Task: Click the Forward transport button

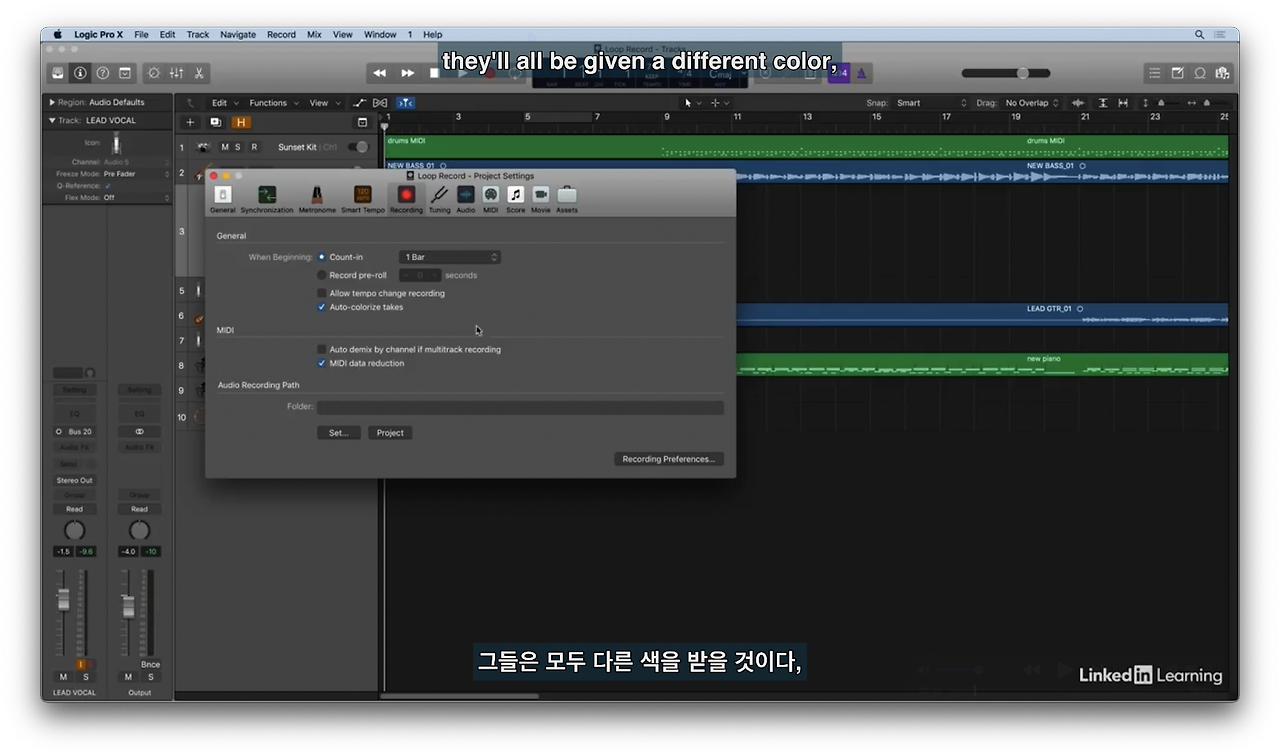Action: (408, 73)
